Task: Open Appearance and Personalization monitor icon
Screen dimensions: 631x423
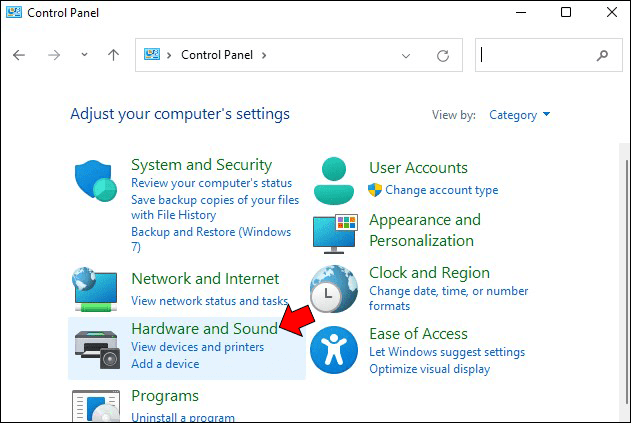Action: pos(335,231)
